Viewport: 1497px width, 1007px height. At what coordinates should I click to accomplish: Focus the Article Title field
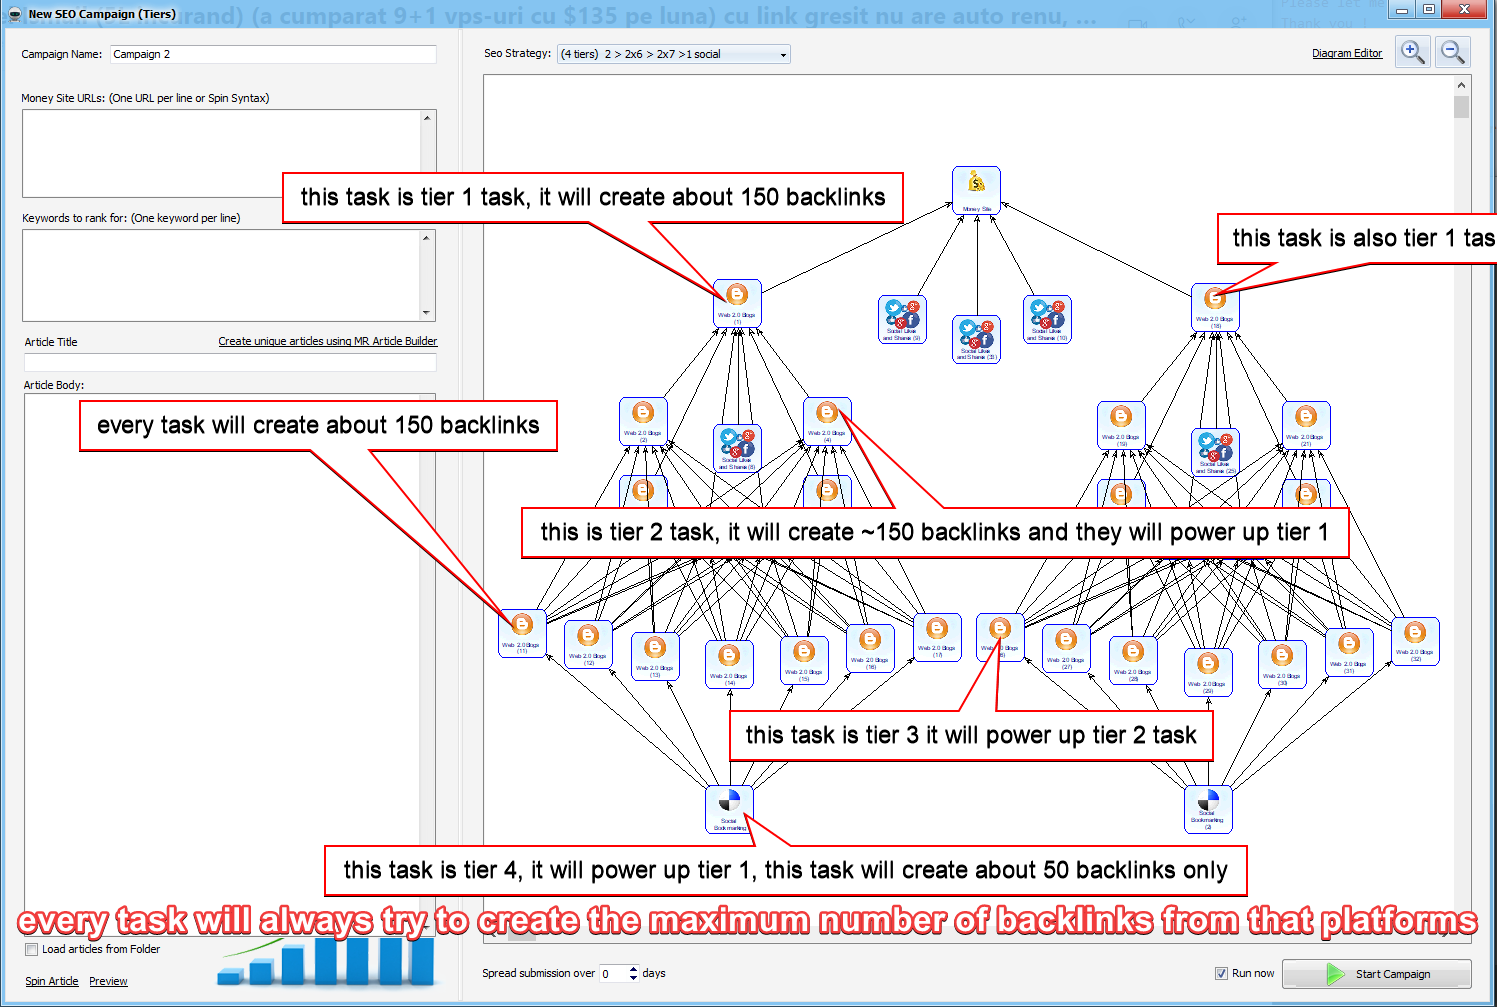(x=230, y=363)
